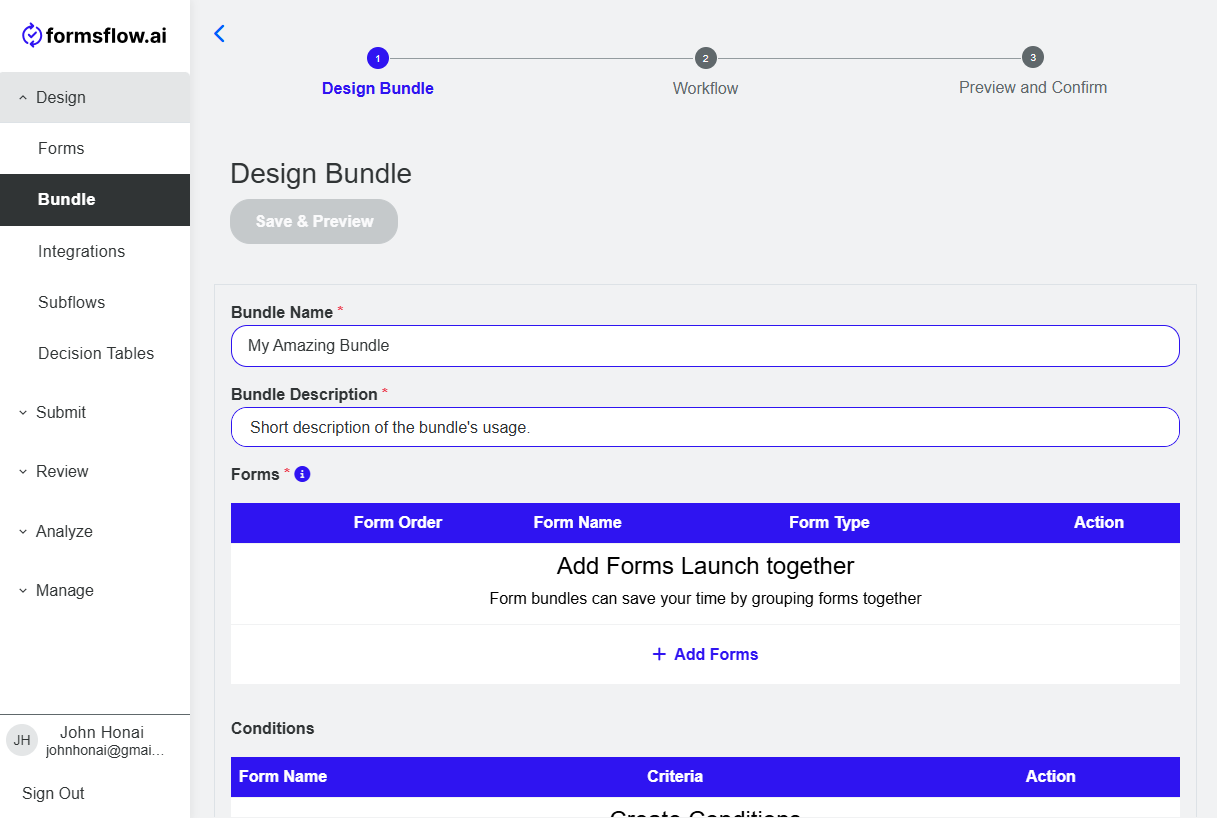The image size is (1217, 818).
Task: Click the Conditions section heading
Action: (x=273, y=728)
